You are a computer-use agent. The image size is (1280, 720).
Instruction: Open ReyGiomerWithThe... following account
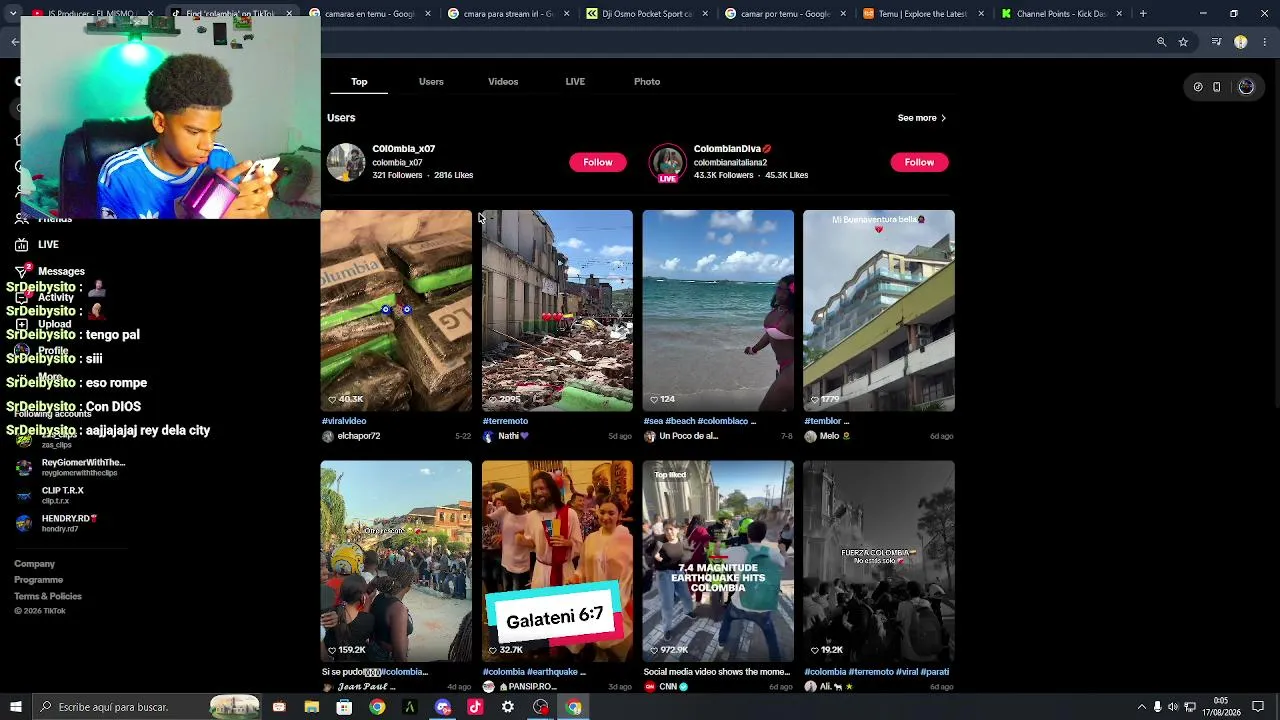pyautogui.click(x=72, y=467)
